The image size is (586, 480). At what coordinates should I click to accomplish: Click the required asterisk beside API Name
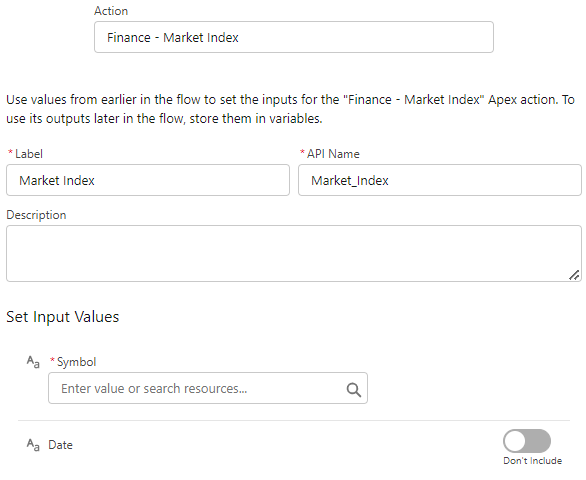tap(302, 152)
